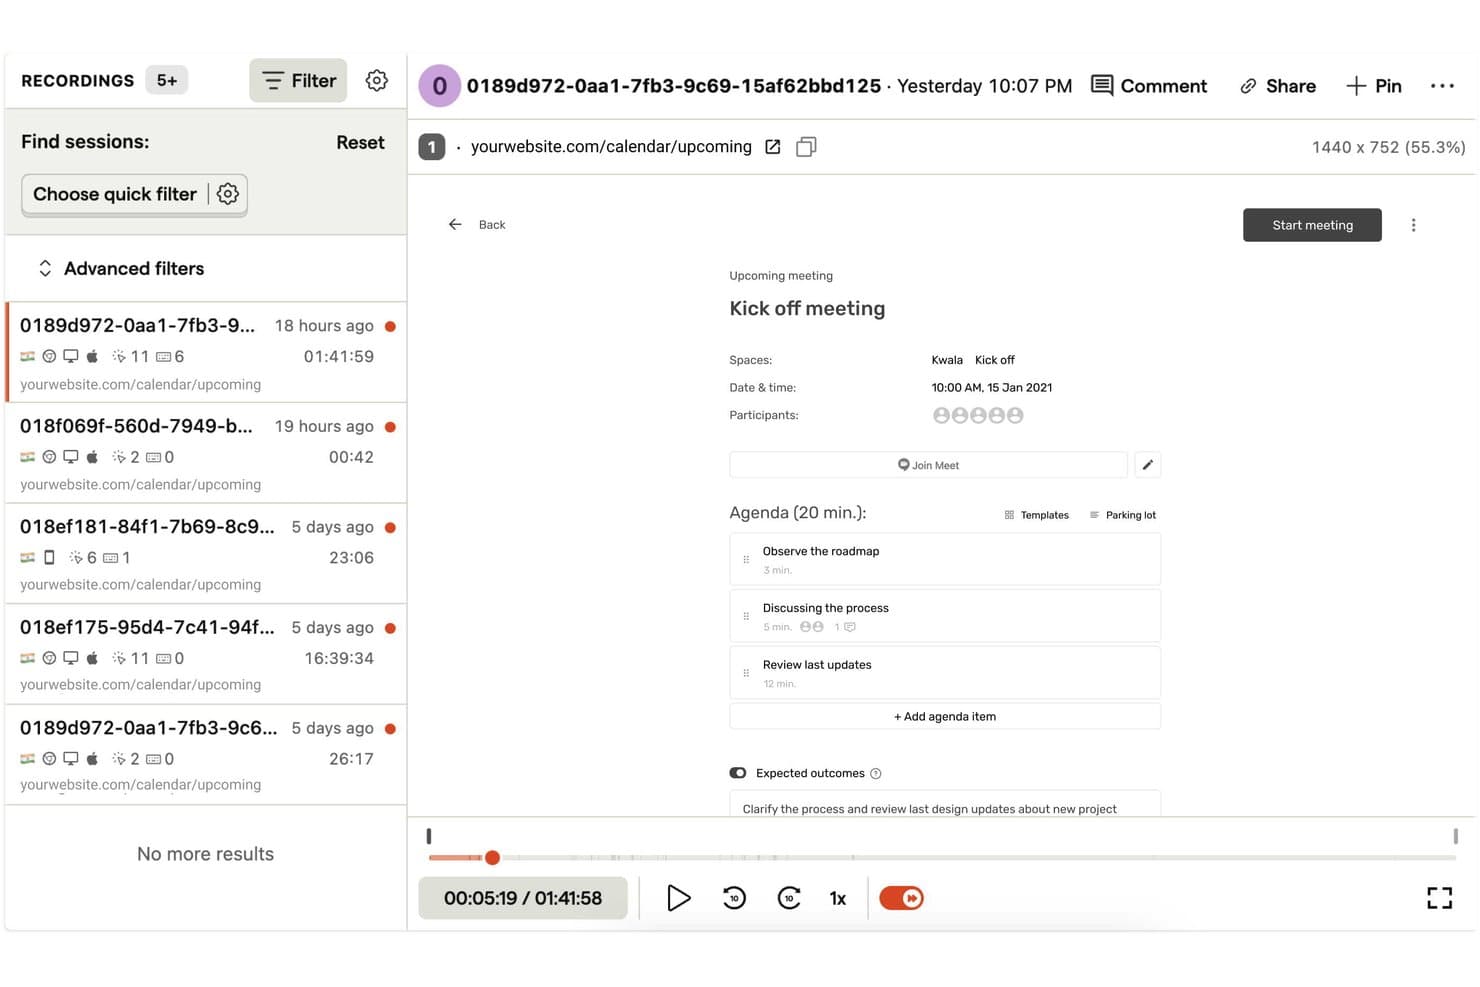Open the Templates option in Agenda
The width and height of the screenshot is (1480, 987).
click(1036, 515)
